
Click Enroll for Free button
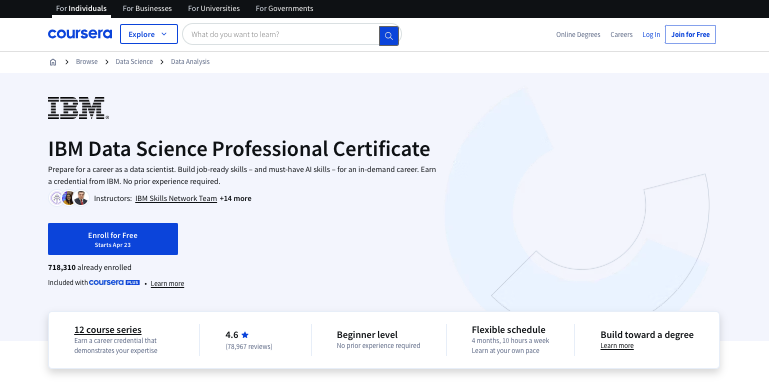[x=113, y=239]
